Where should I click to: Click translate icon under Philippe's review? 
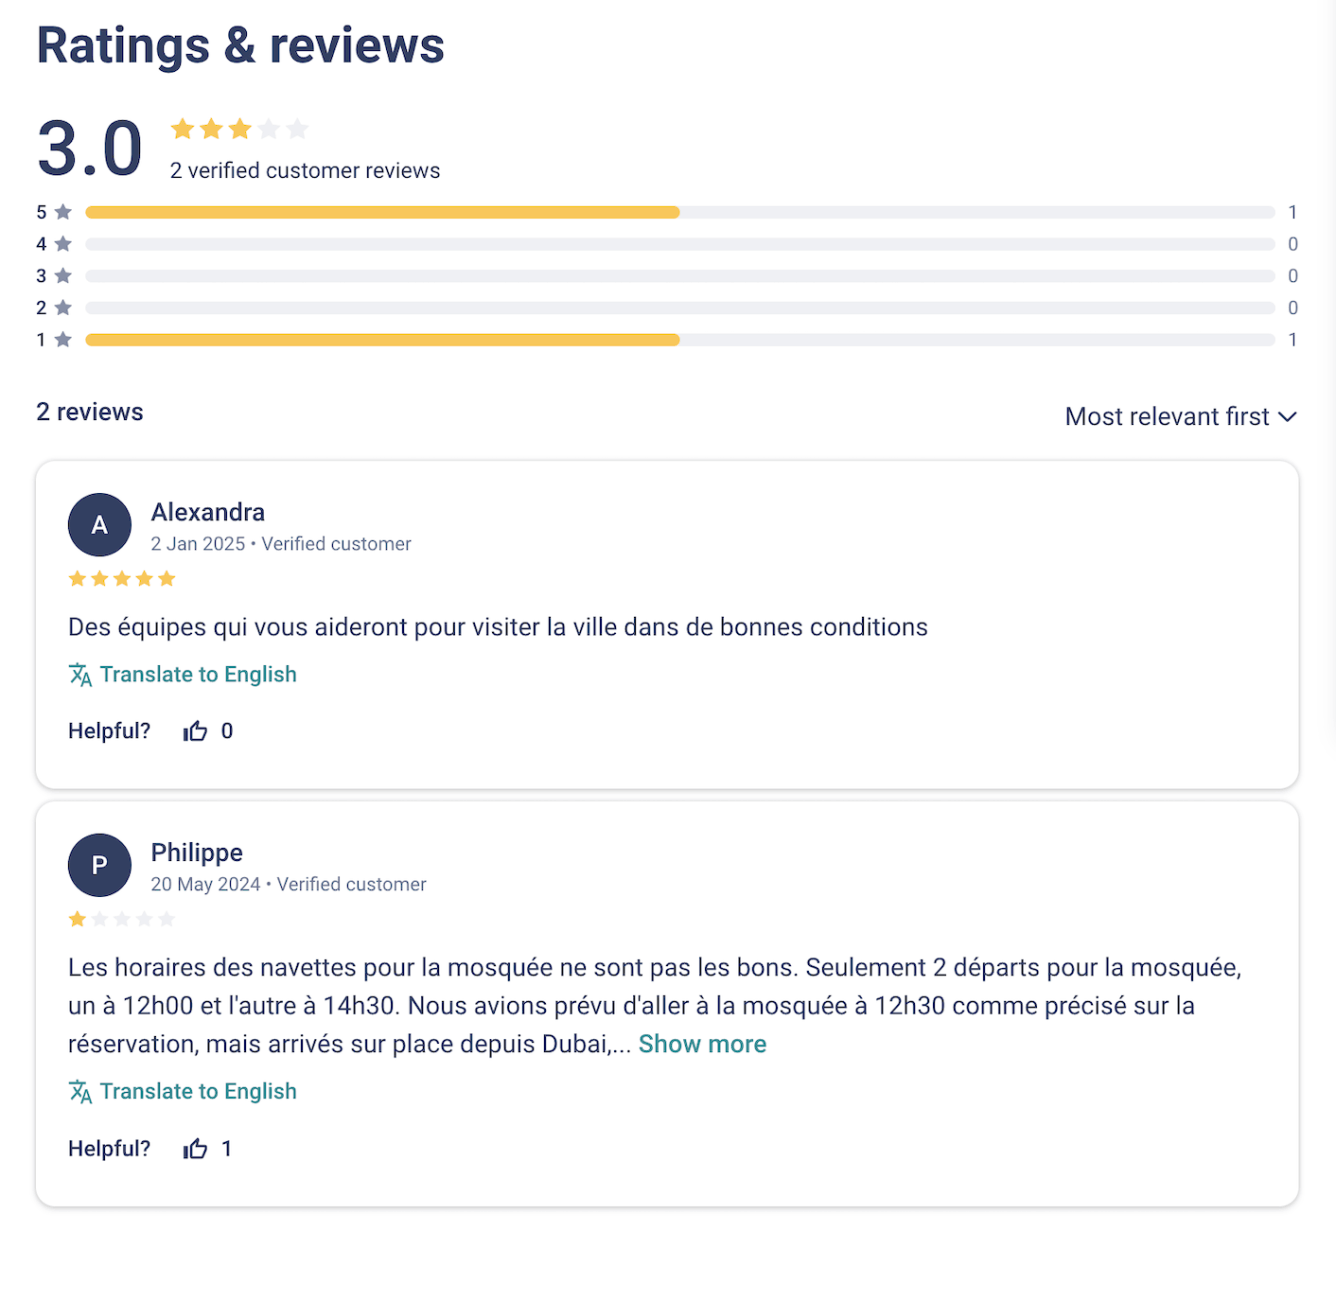pyautogui.click(x=80, y=1092)
